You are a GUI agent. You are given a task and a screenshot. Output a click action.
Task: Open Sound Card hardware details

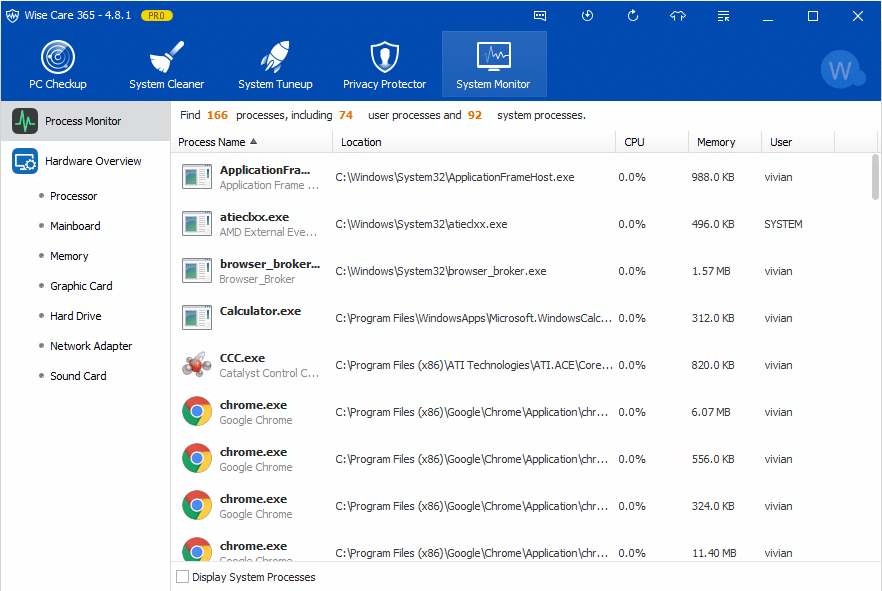pos(78,376)
